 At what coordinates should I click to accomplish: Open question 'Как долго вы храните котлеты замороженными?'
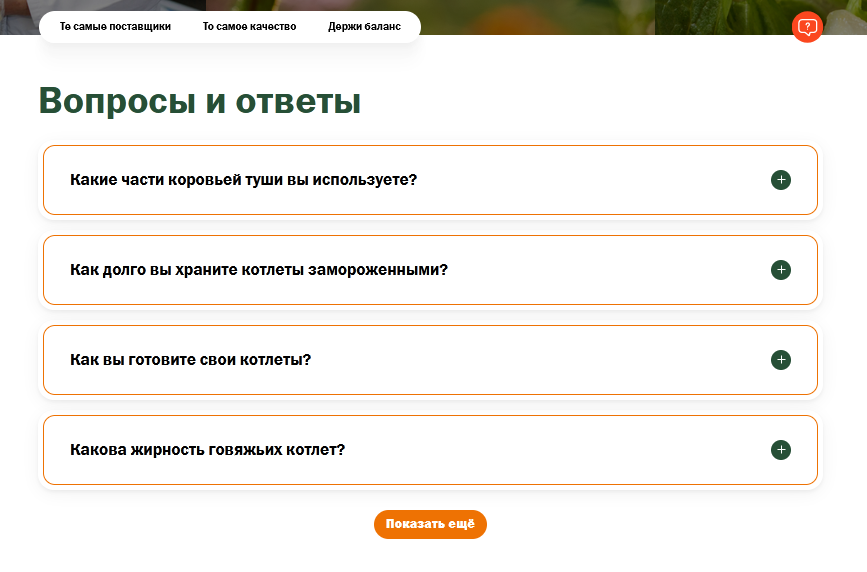click(x=430, y=270)
